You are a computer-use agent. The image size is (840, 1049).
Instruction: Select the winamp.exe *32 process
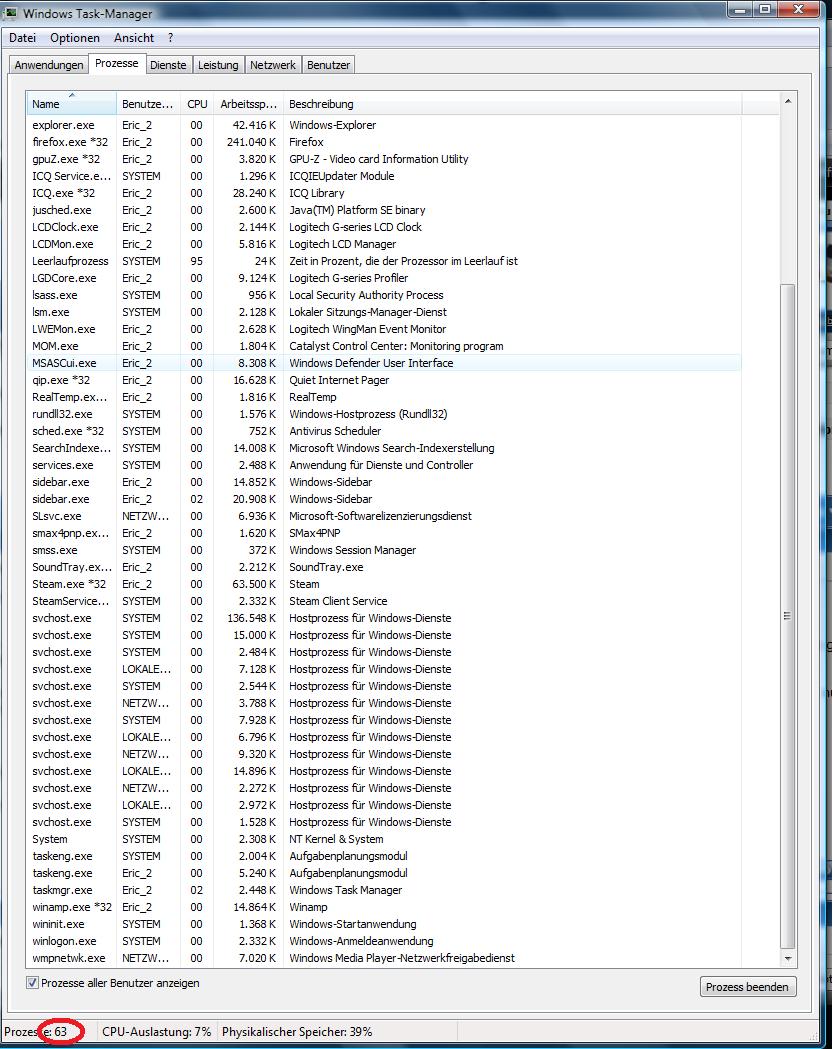[x=384, y=907]
